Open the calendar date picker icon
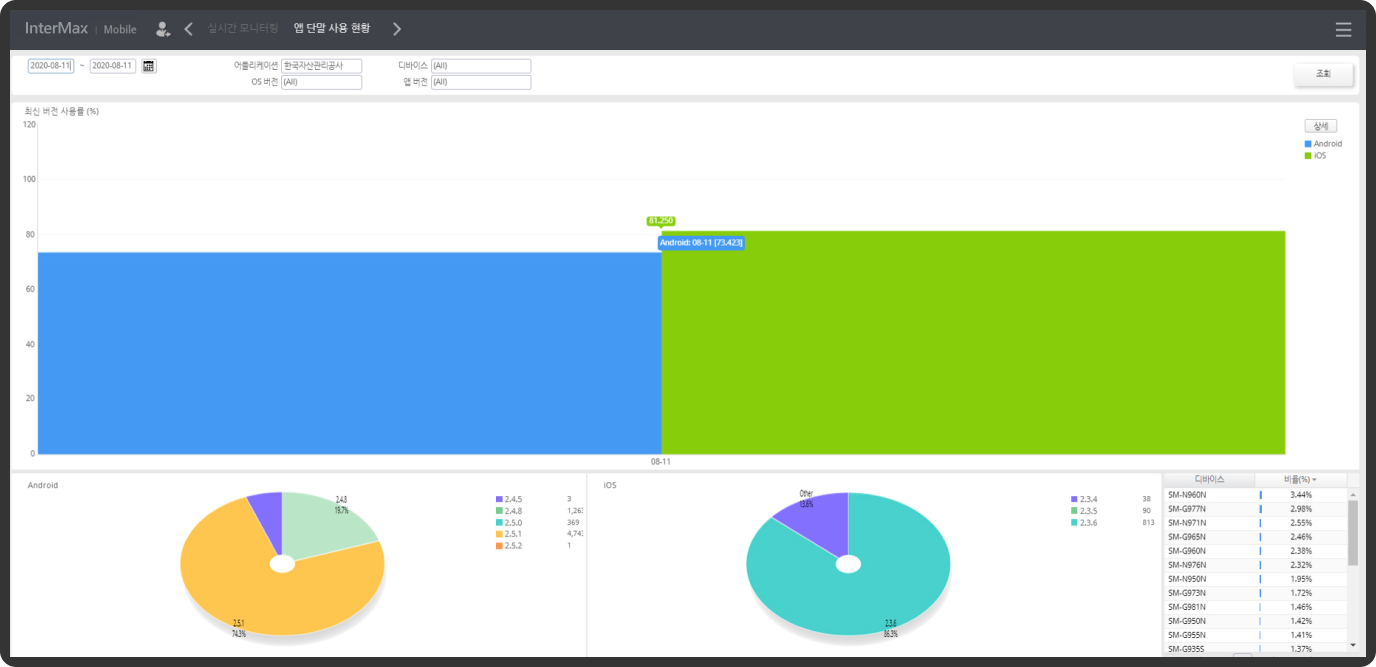 pyautogui.click(x=149, y=66)
